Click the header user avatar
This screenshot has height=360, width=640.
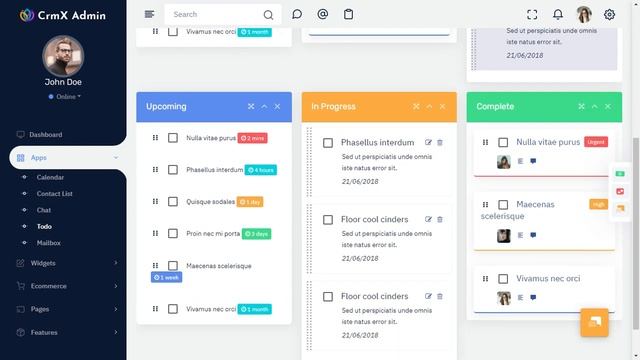point(584,15)
